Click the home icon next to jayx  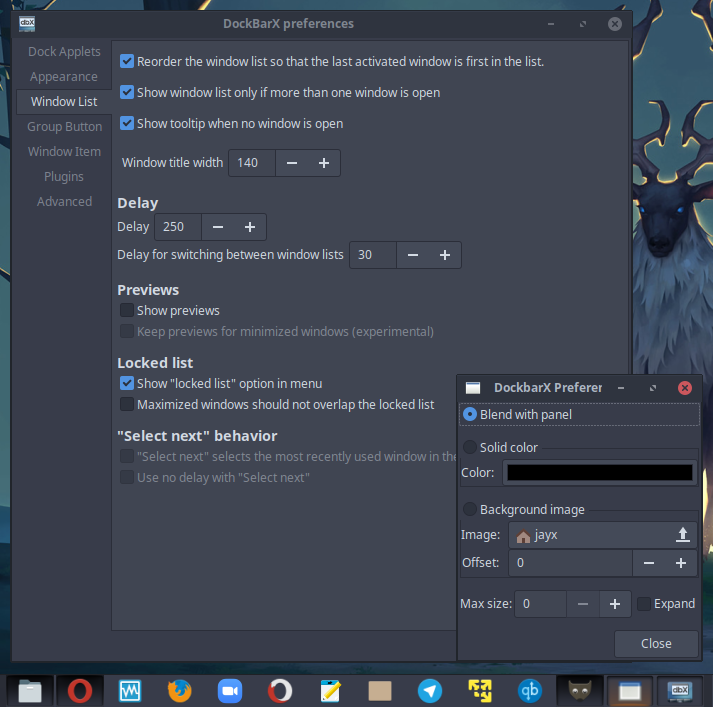[x=523, y=536]
